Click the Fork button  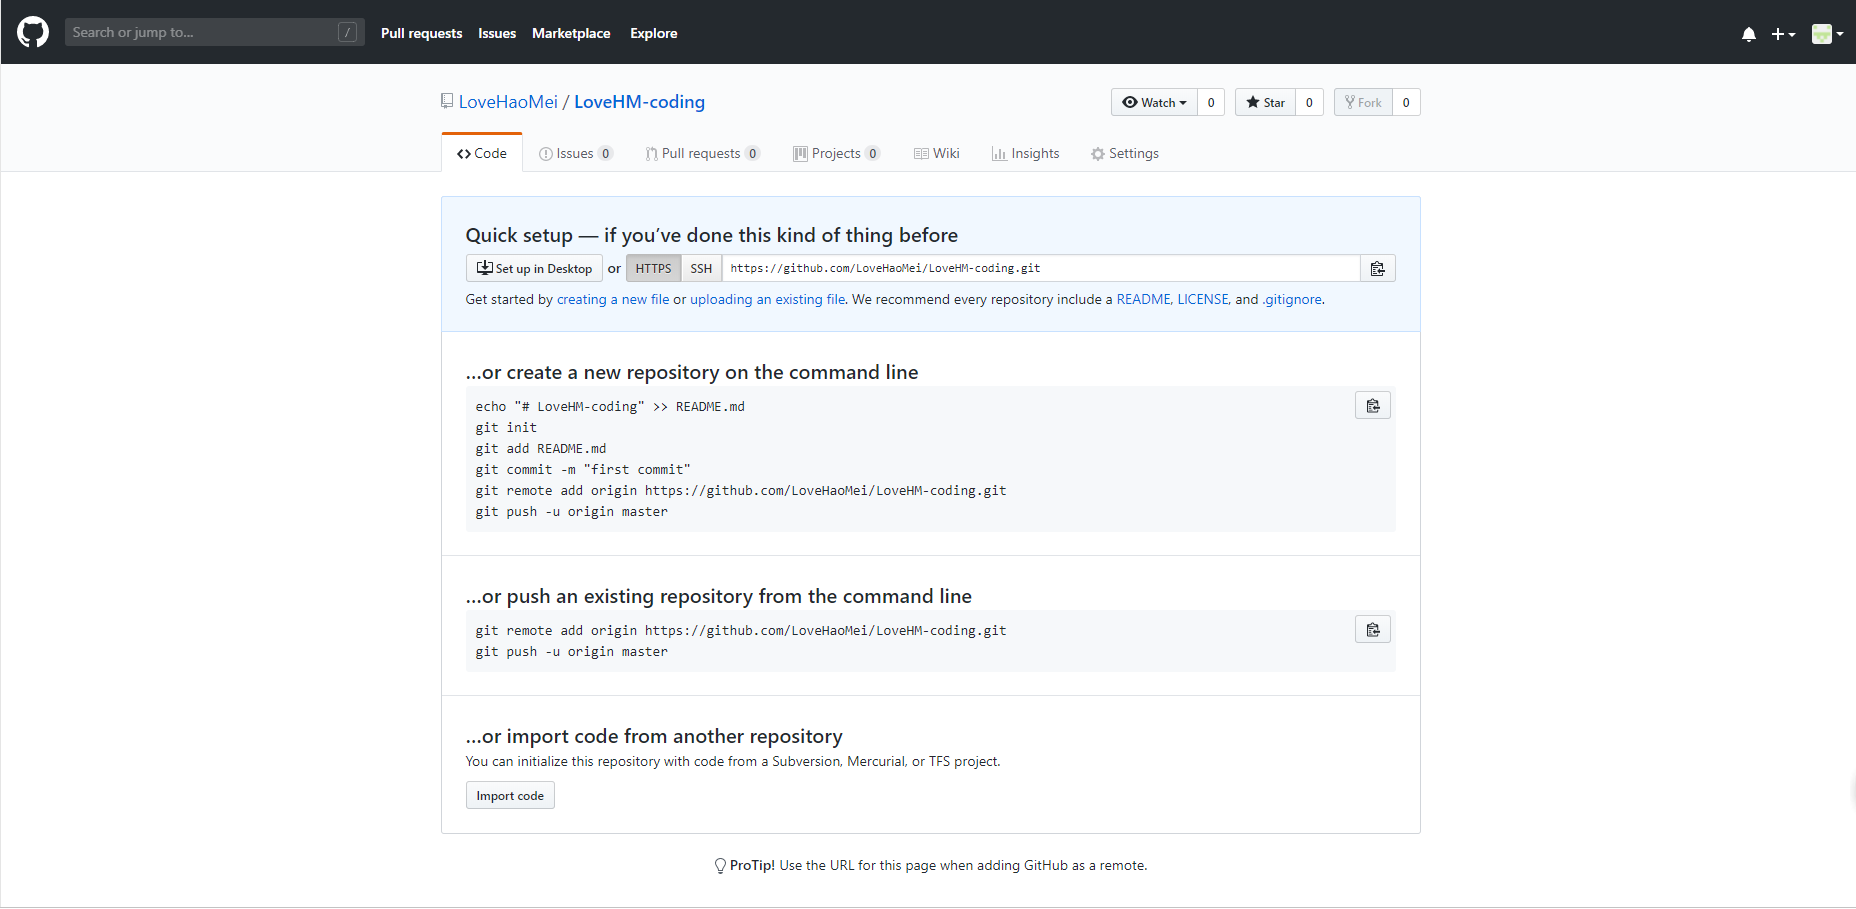1363,102
